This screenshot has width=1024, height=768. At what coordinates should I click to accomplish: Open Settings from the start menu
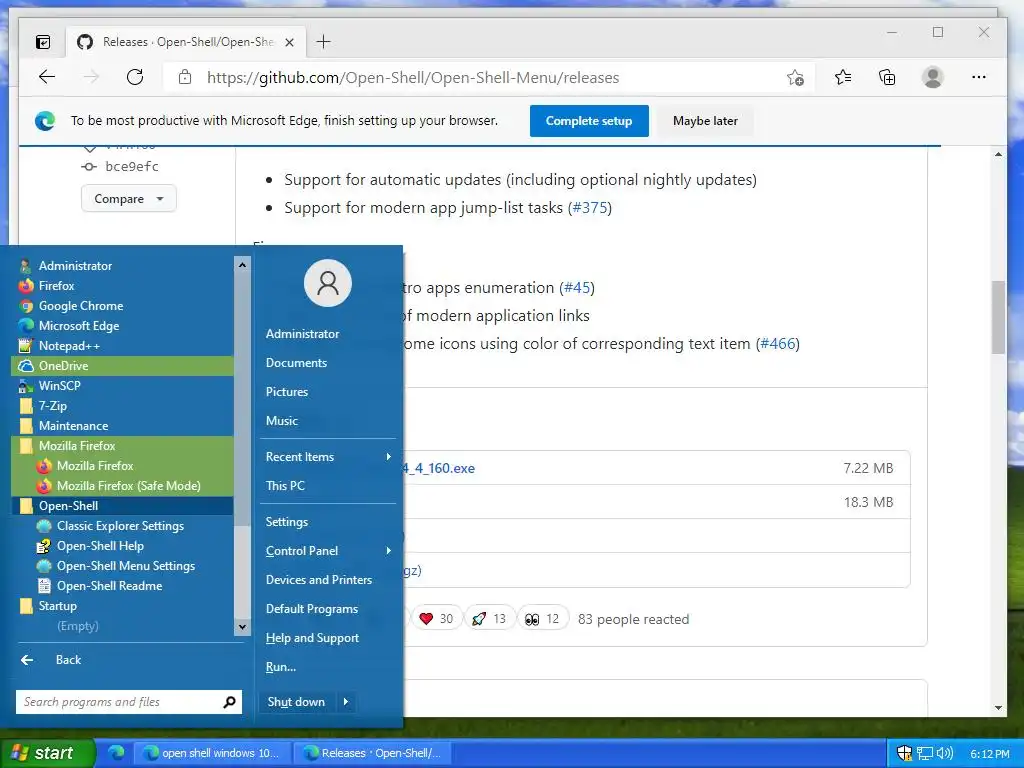pos(328,522)
